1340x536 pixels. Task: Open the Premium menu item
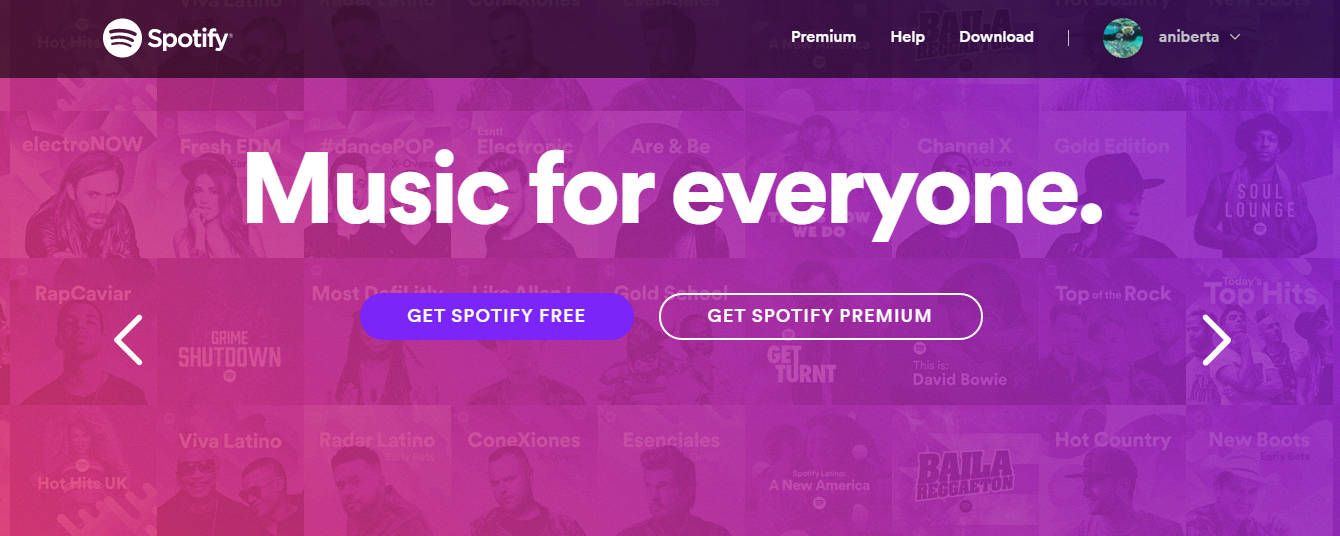tap(823, 37)
